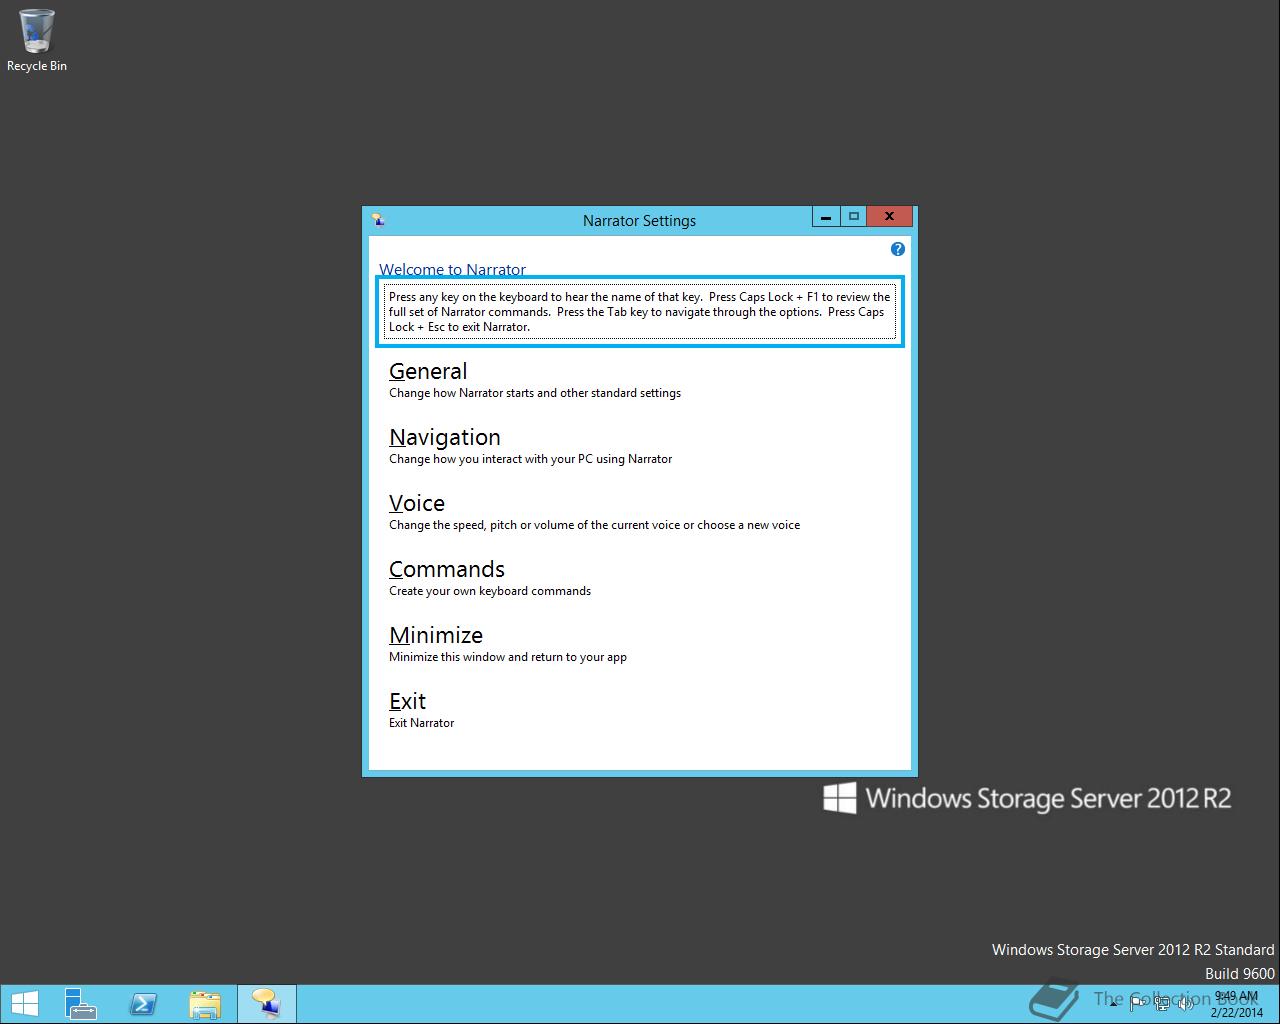This screenshot has height=1024, width=1280.
Task: Select the Narrator taskbar button
Action: (x=266, y=1004)
